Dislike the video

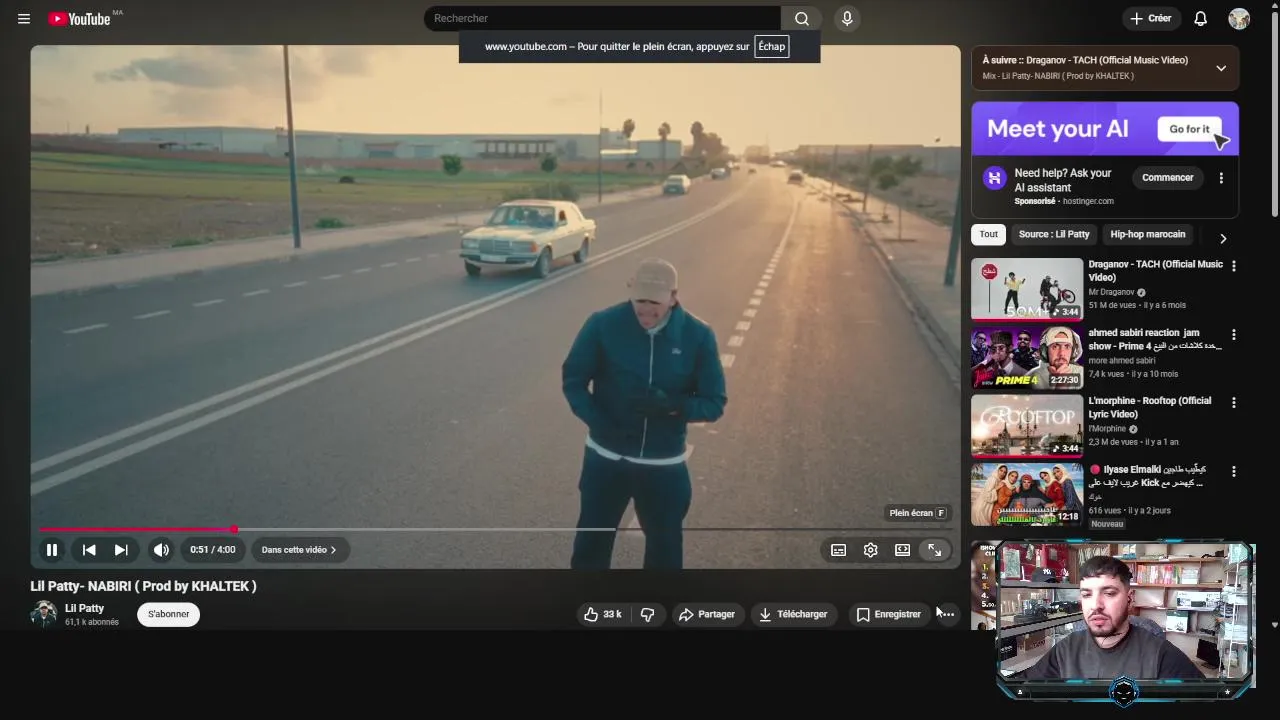coord(647,614)
